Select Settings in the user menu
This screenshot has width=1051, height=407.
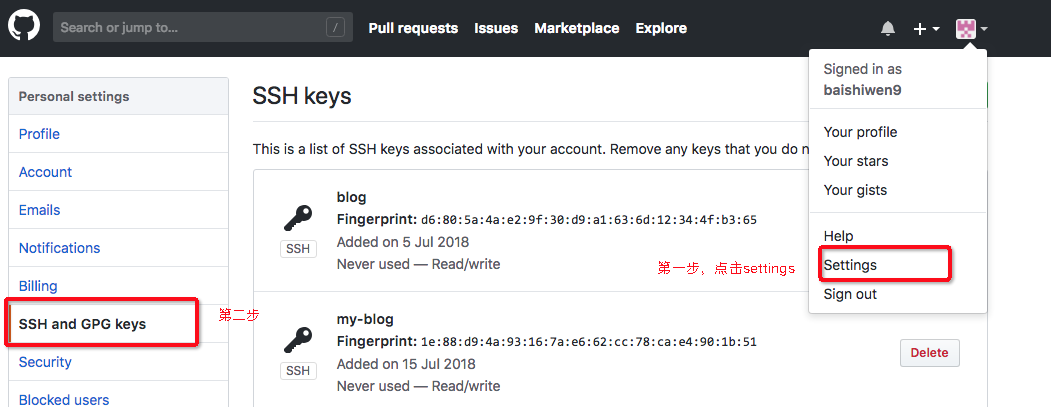click(x=850, y=265)
